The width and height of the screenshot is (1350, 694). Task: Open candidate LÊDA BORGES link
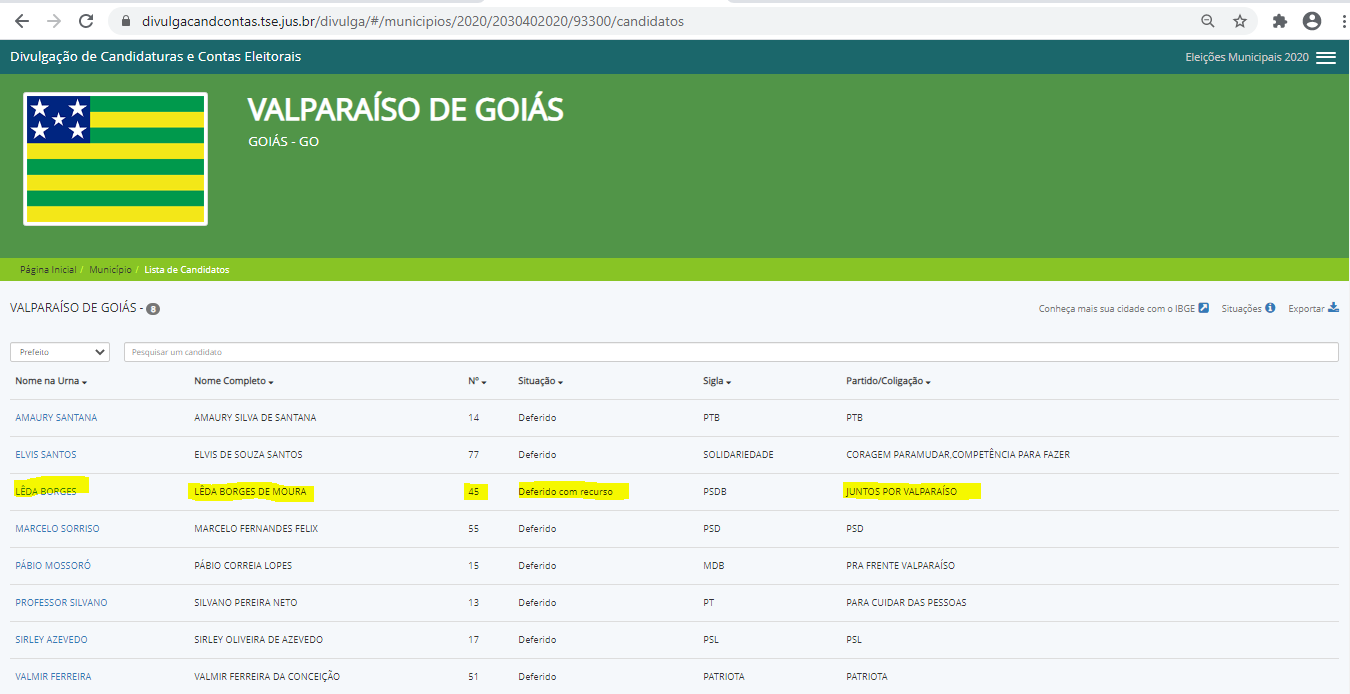tap(46, 491)
